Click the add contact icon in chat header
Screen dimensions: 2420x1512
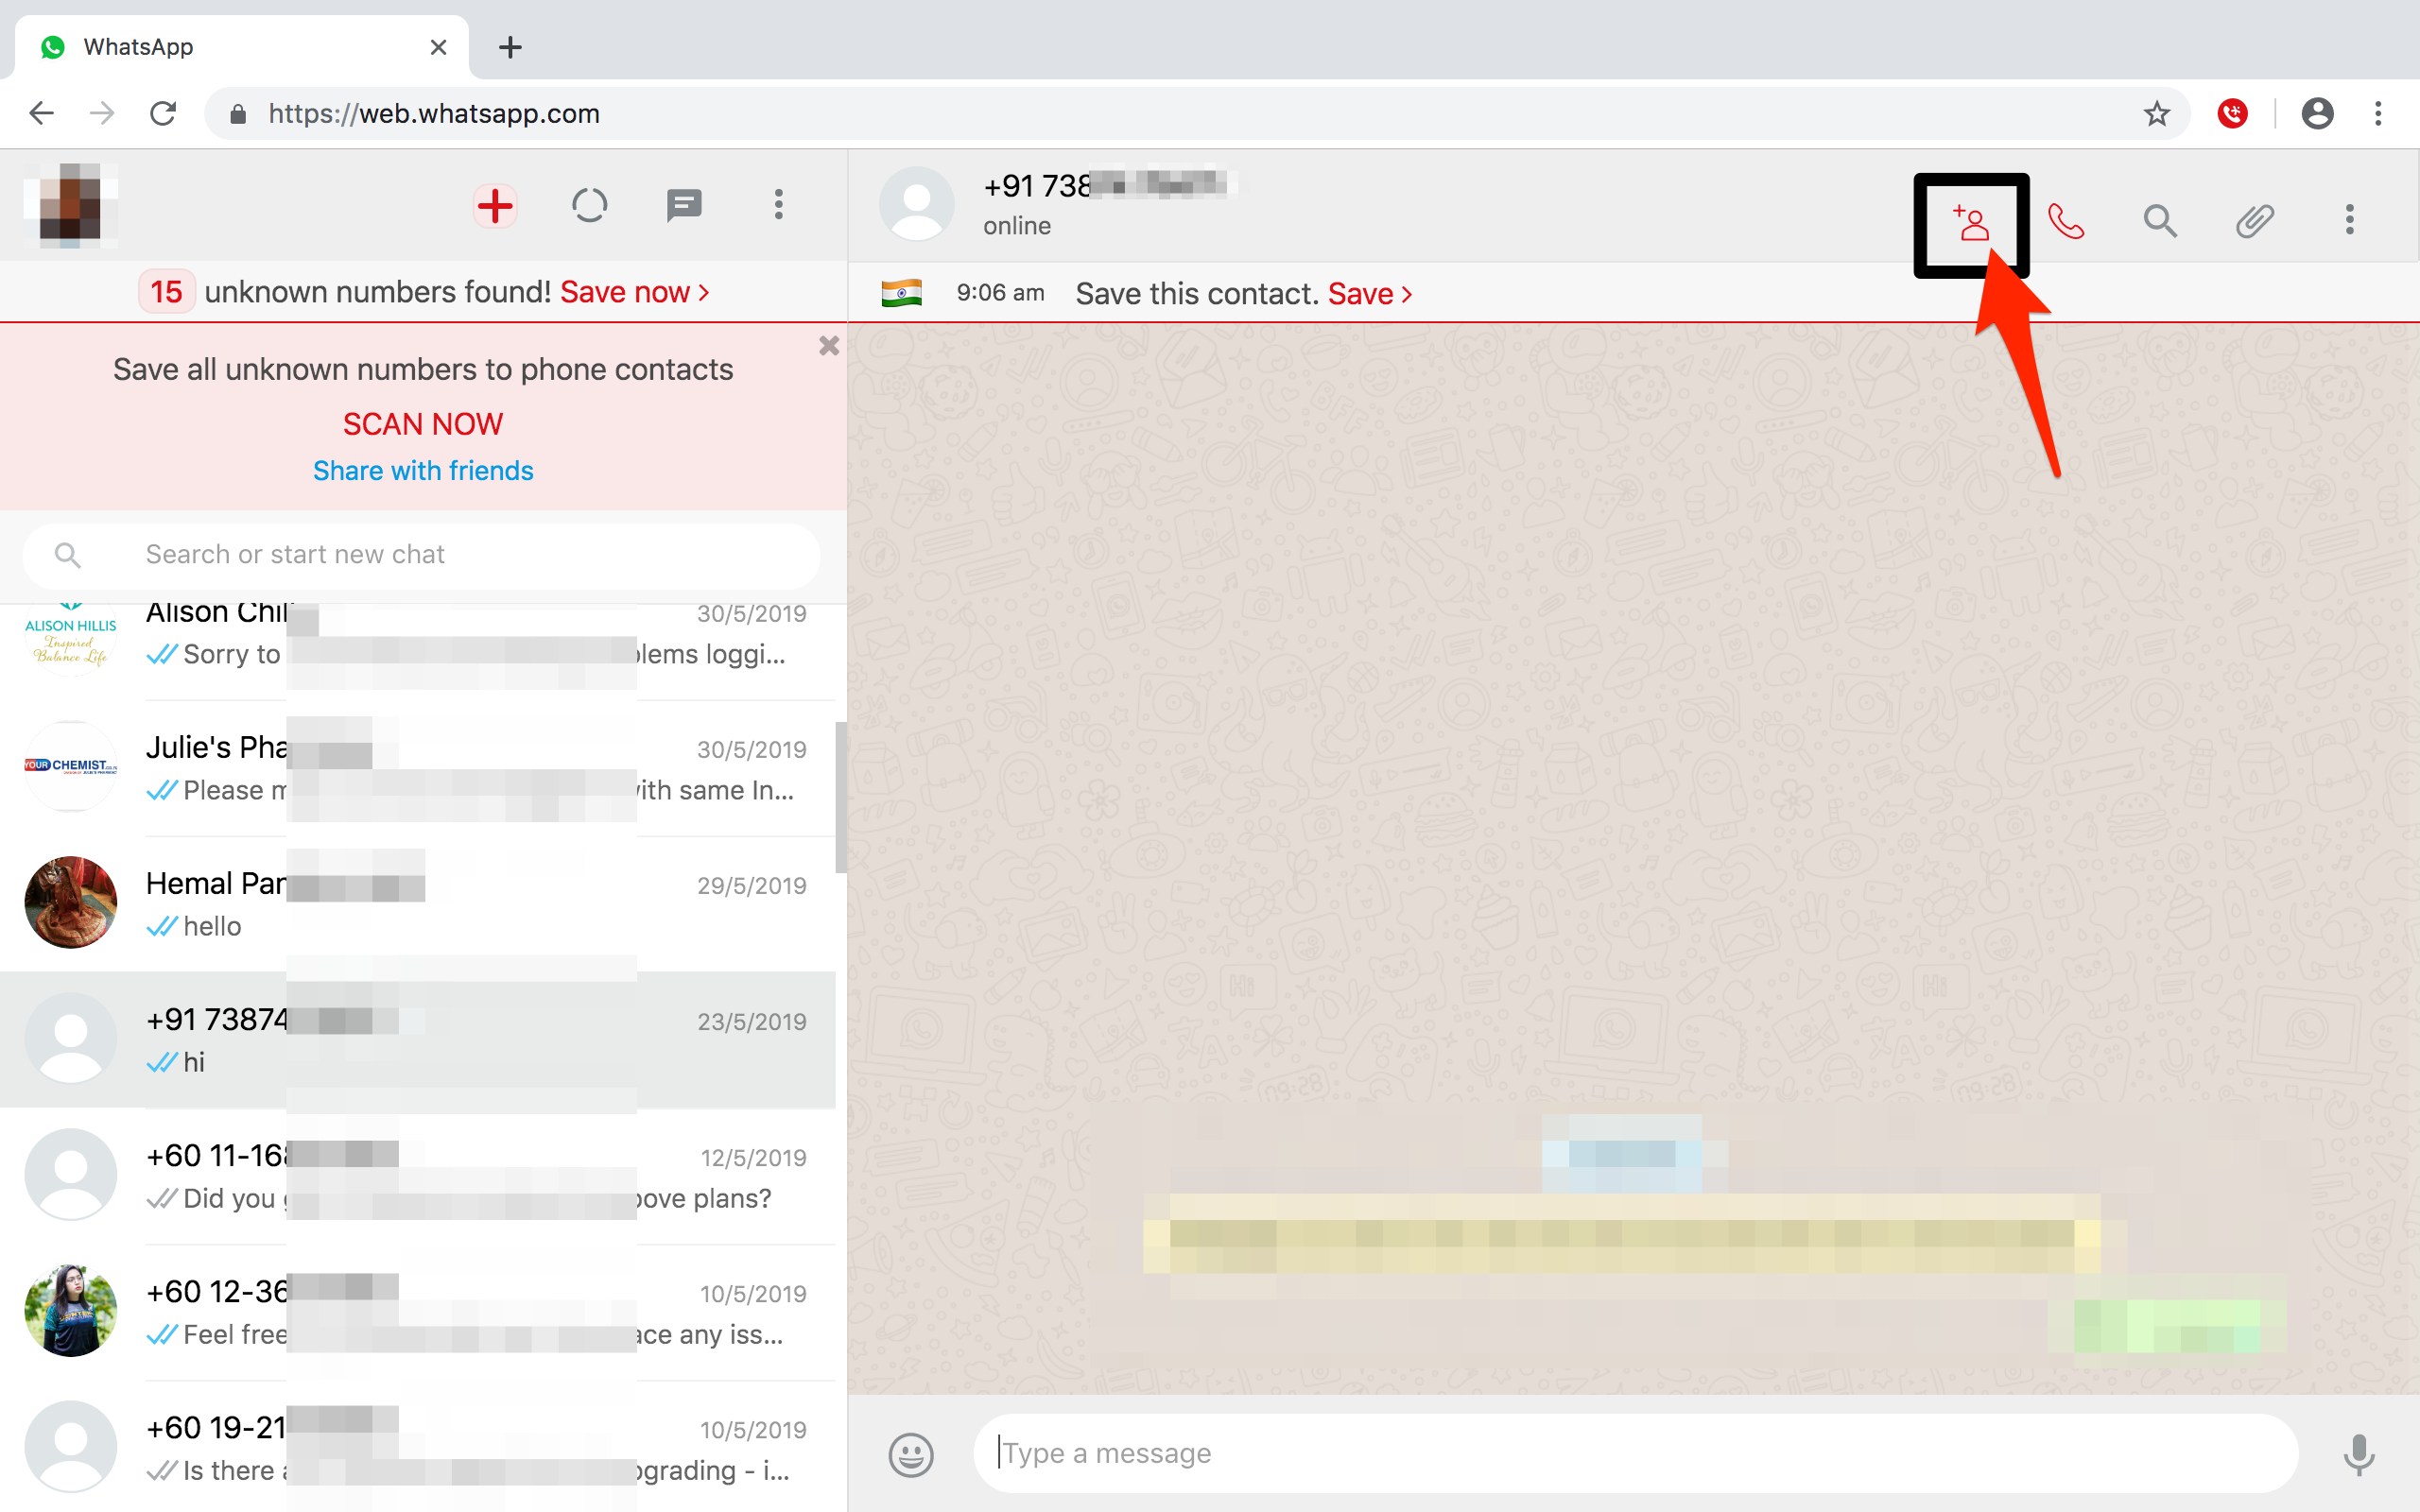click(1970, 222)
